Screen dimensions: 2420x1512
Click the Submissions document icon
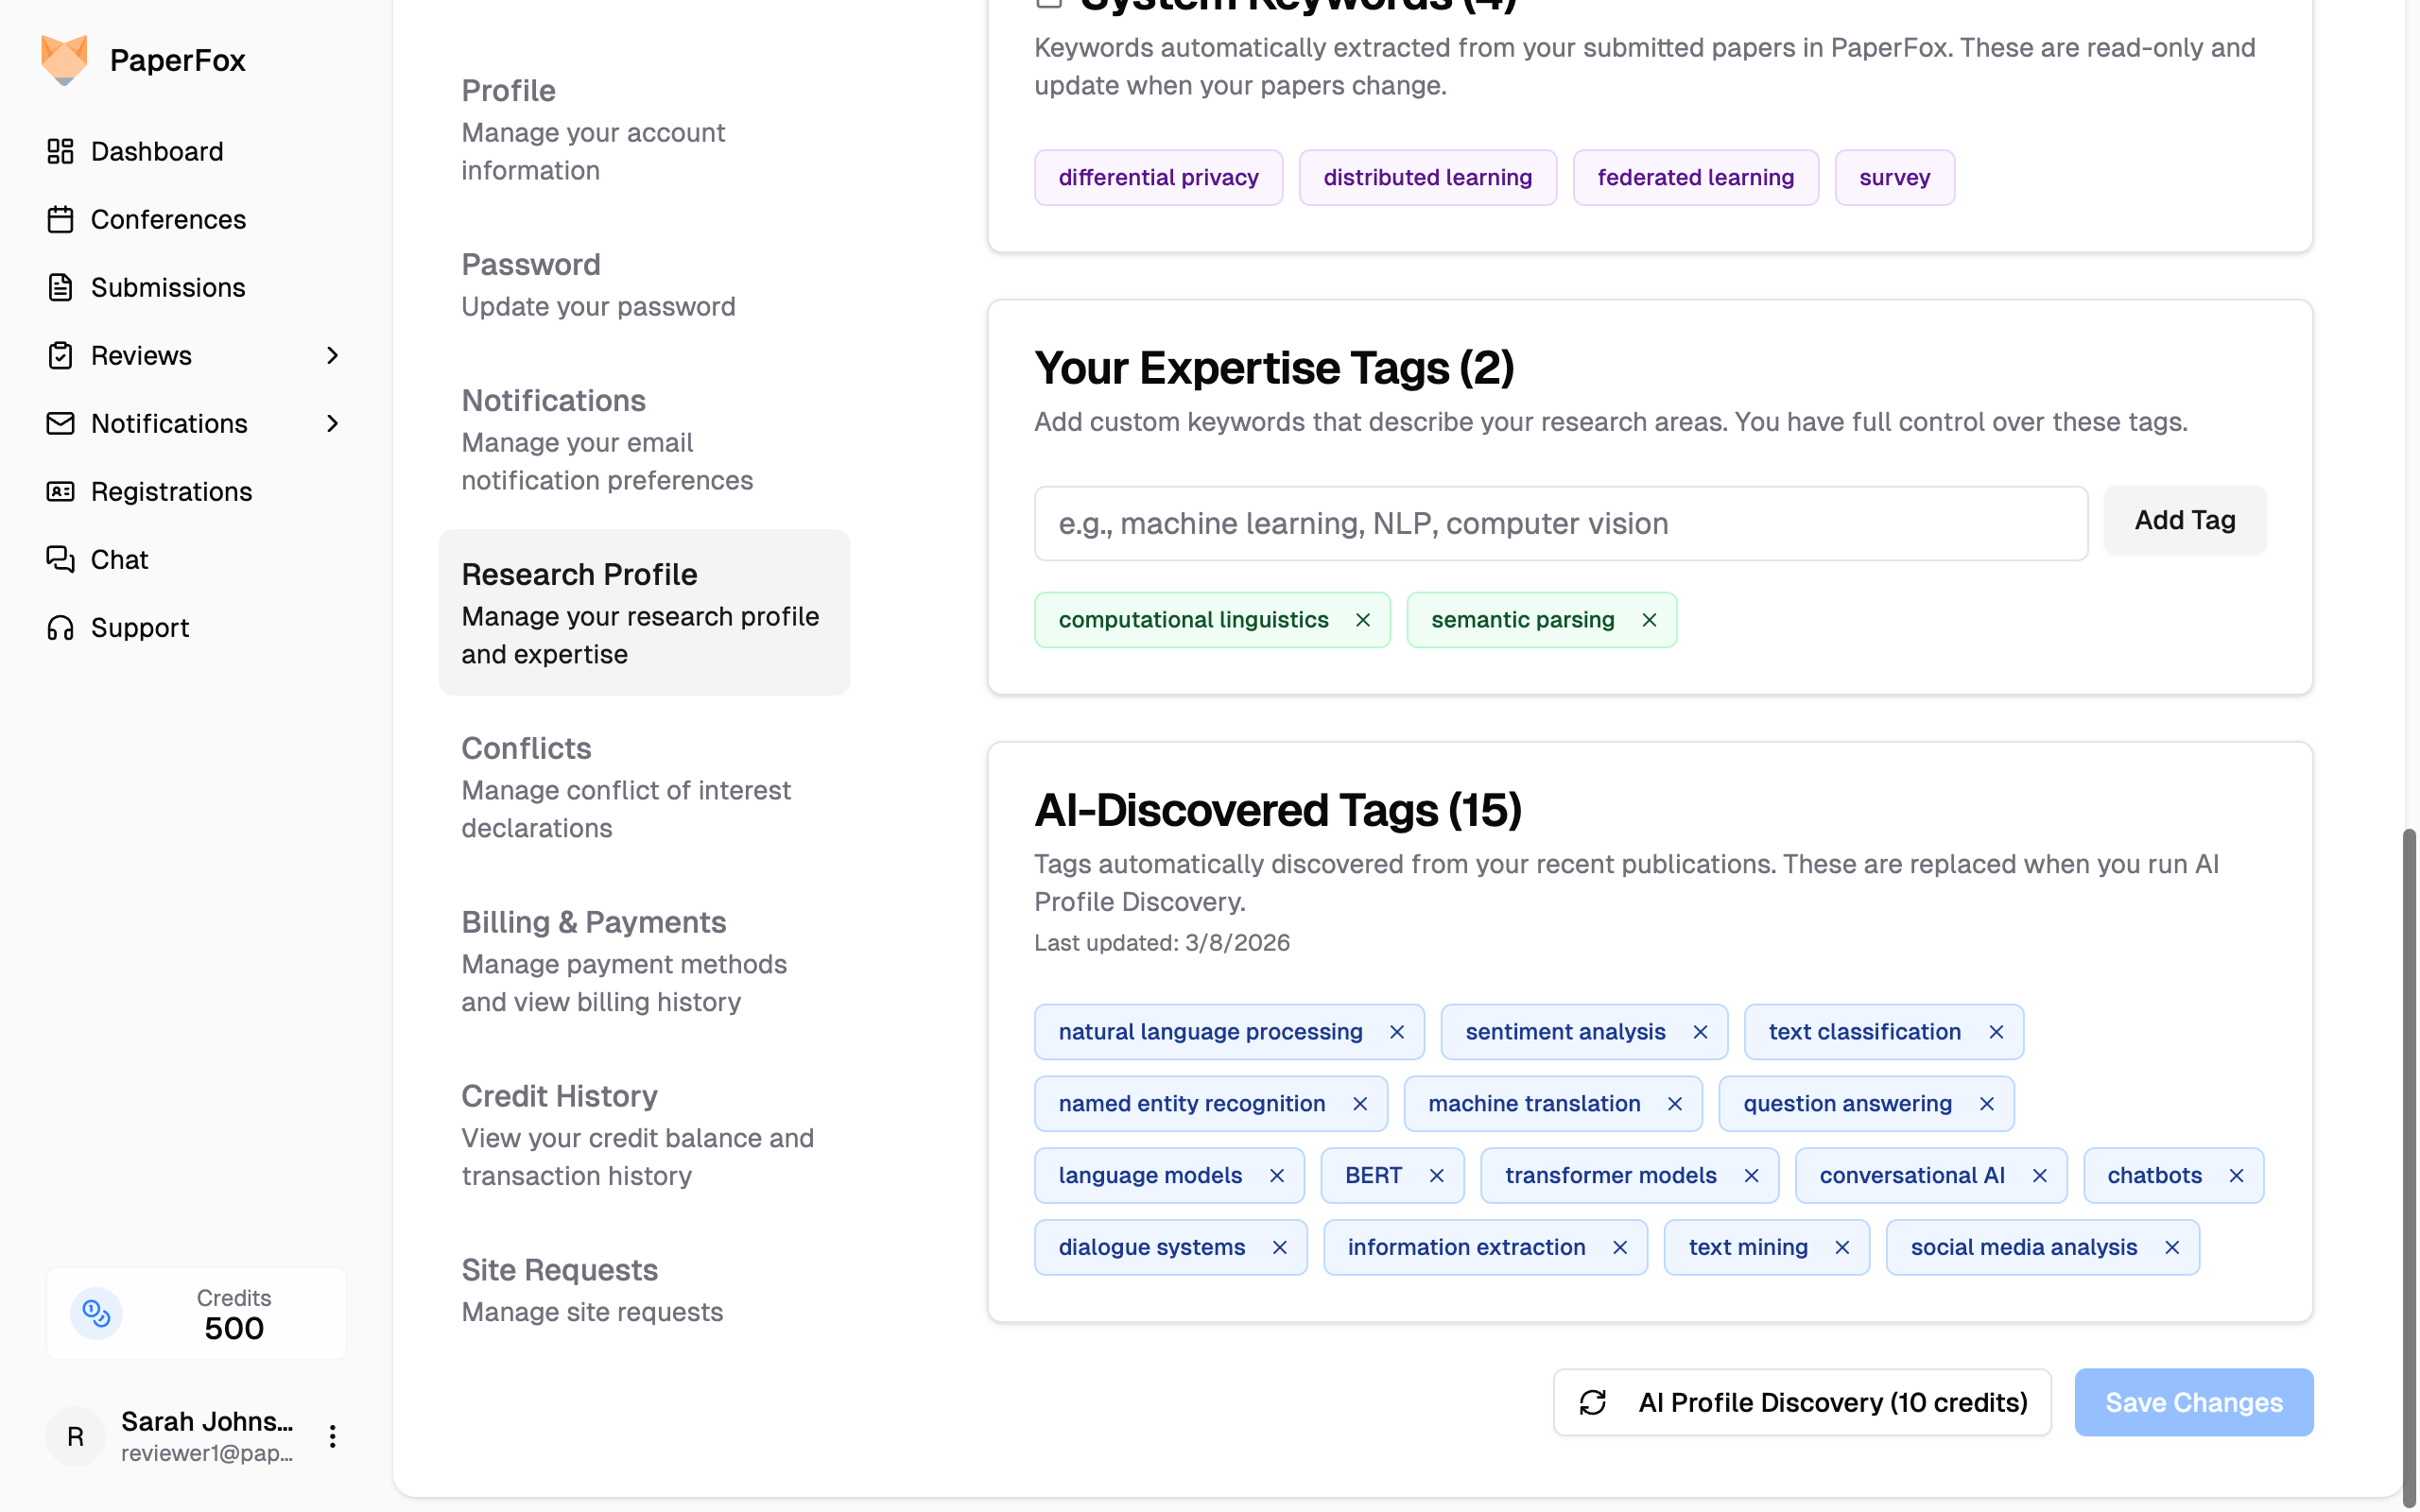coord(60,287)
